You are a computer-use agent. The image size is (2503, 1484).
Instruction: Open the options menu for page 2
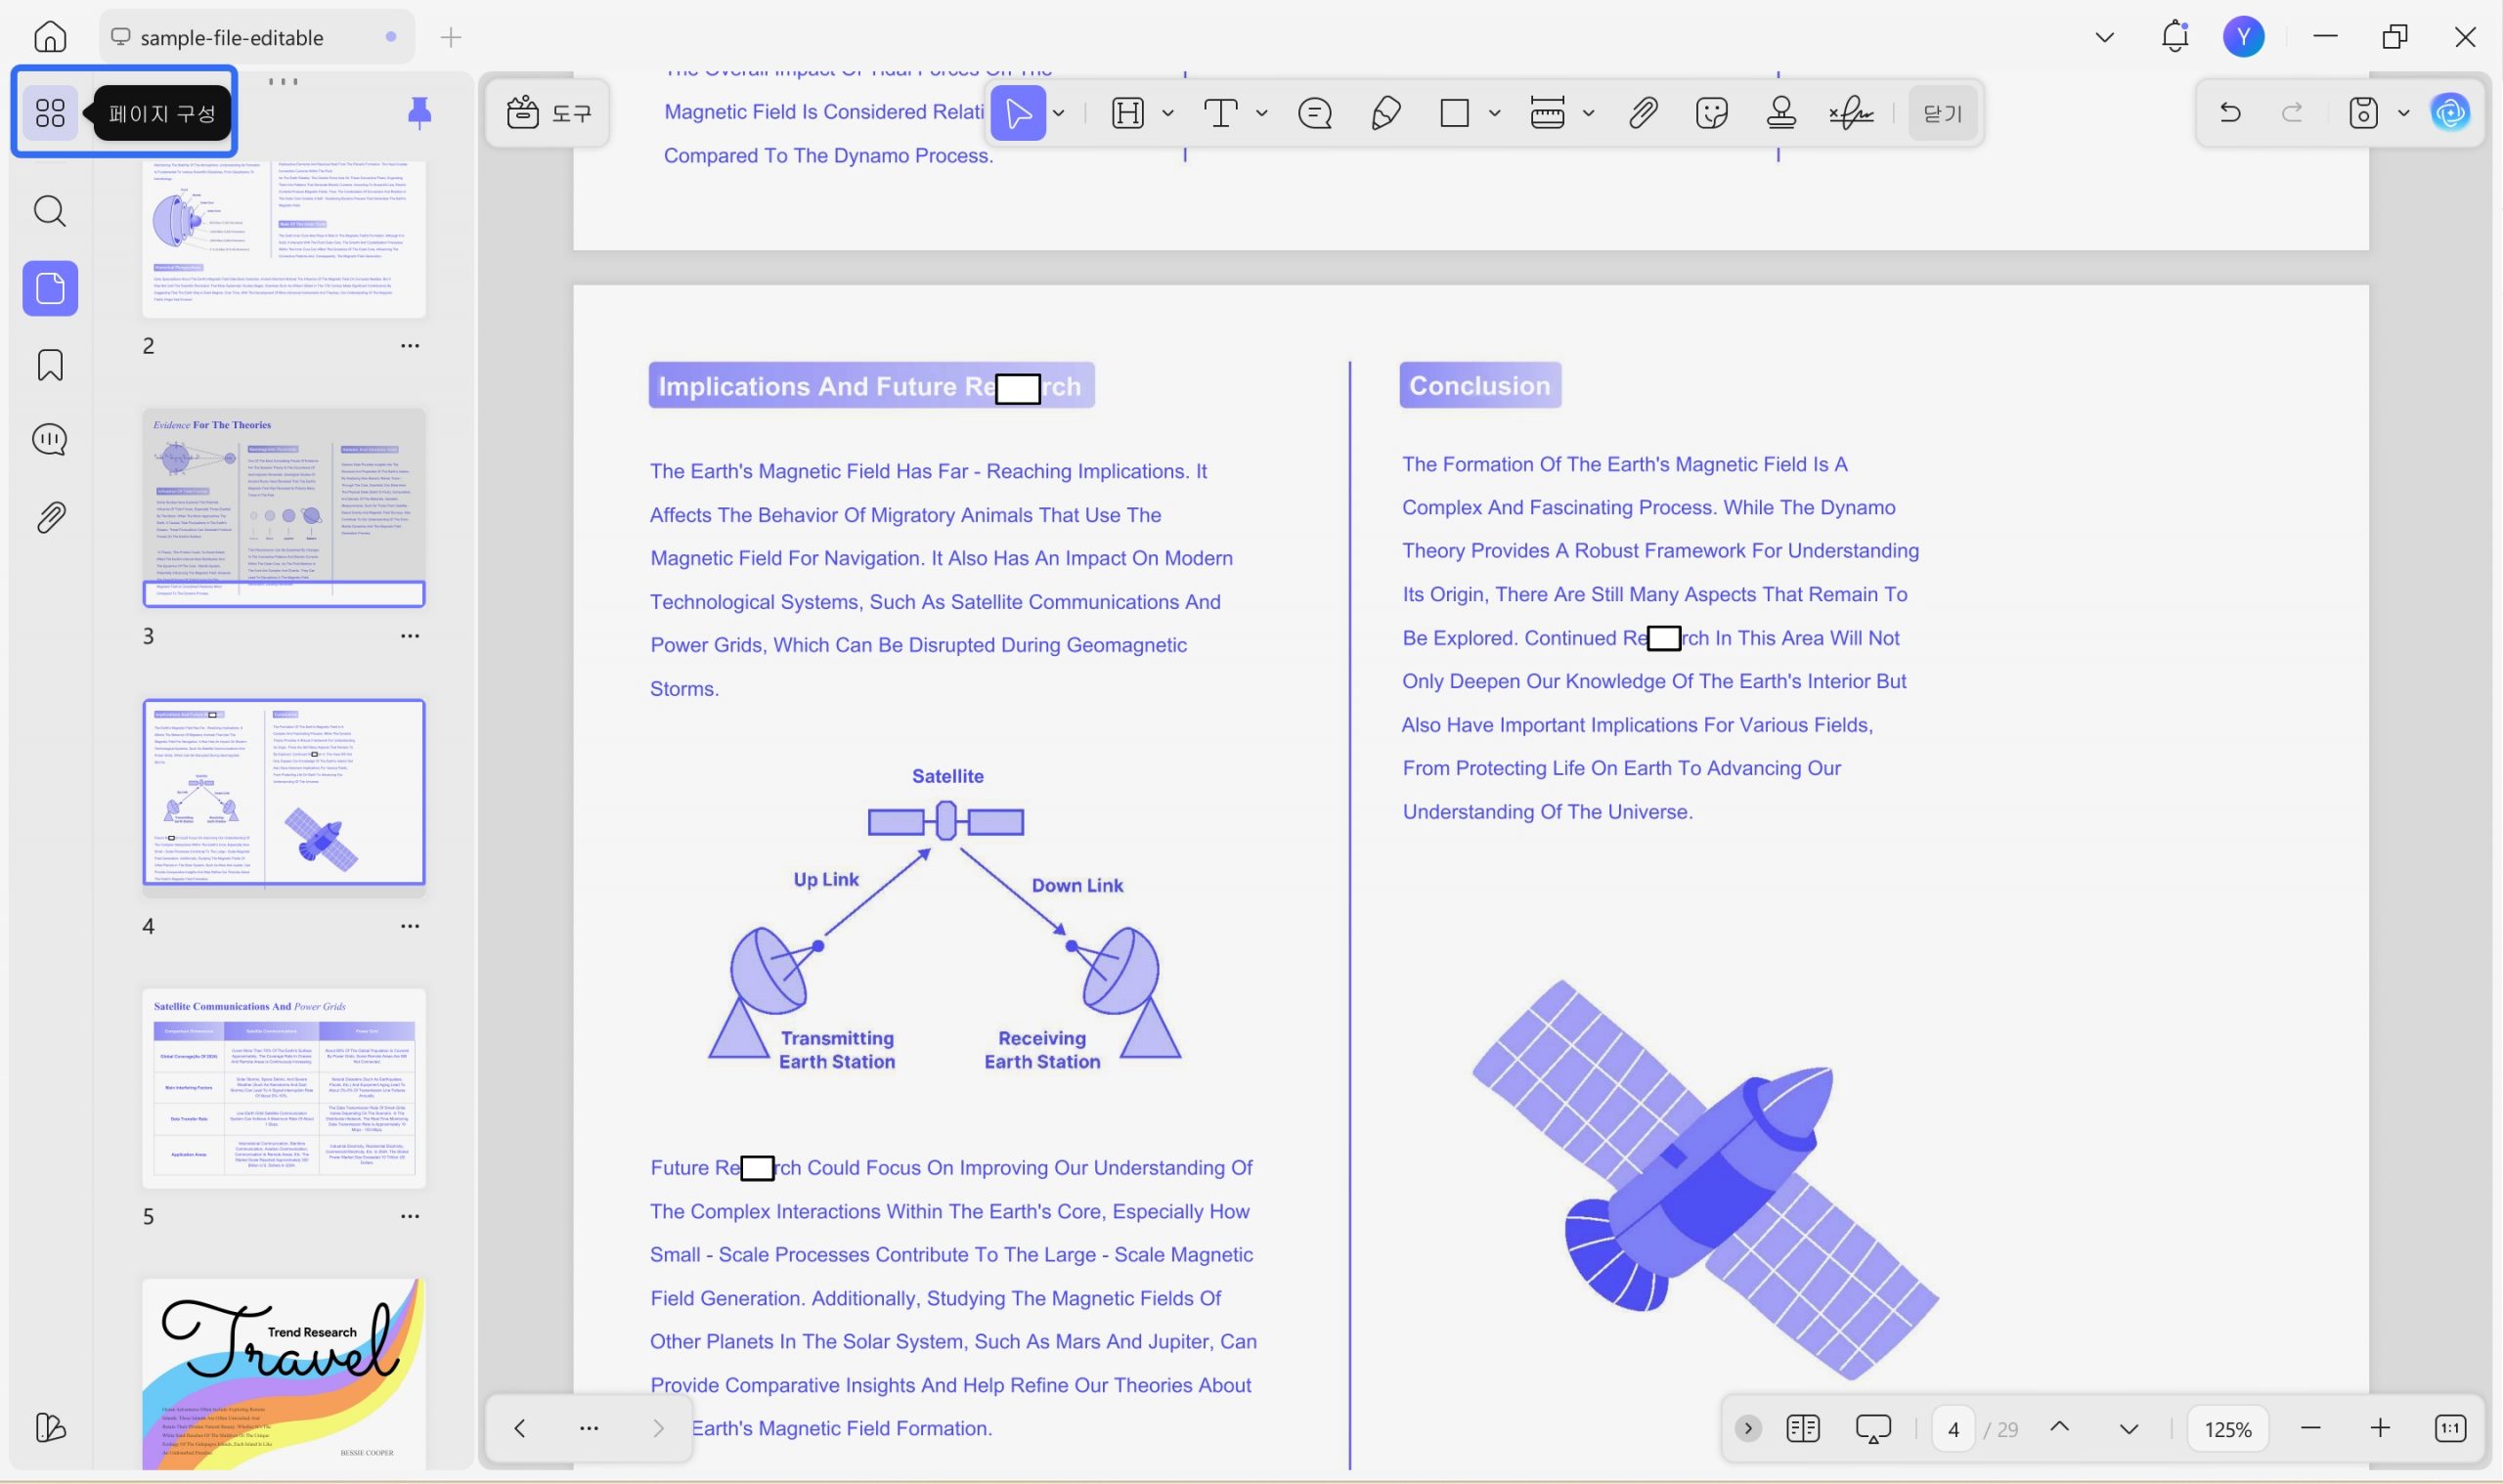(x=410, y=346)
